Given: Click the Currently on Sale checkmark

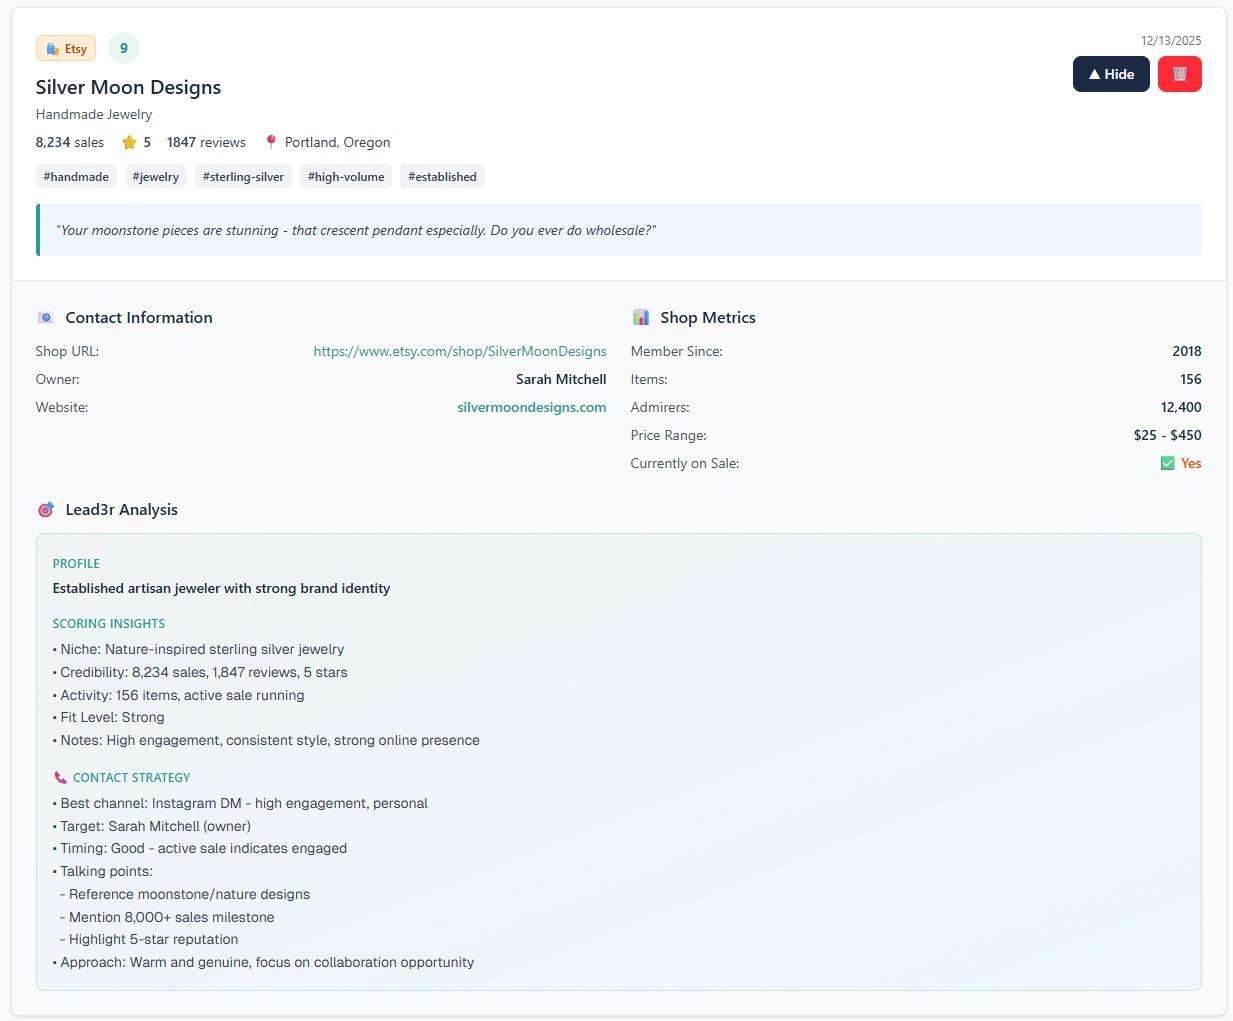Looking at the screenshot, I should tap(1167, 463).
